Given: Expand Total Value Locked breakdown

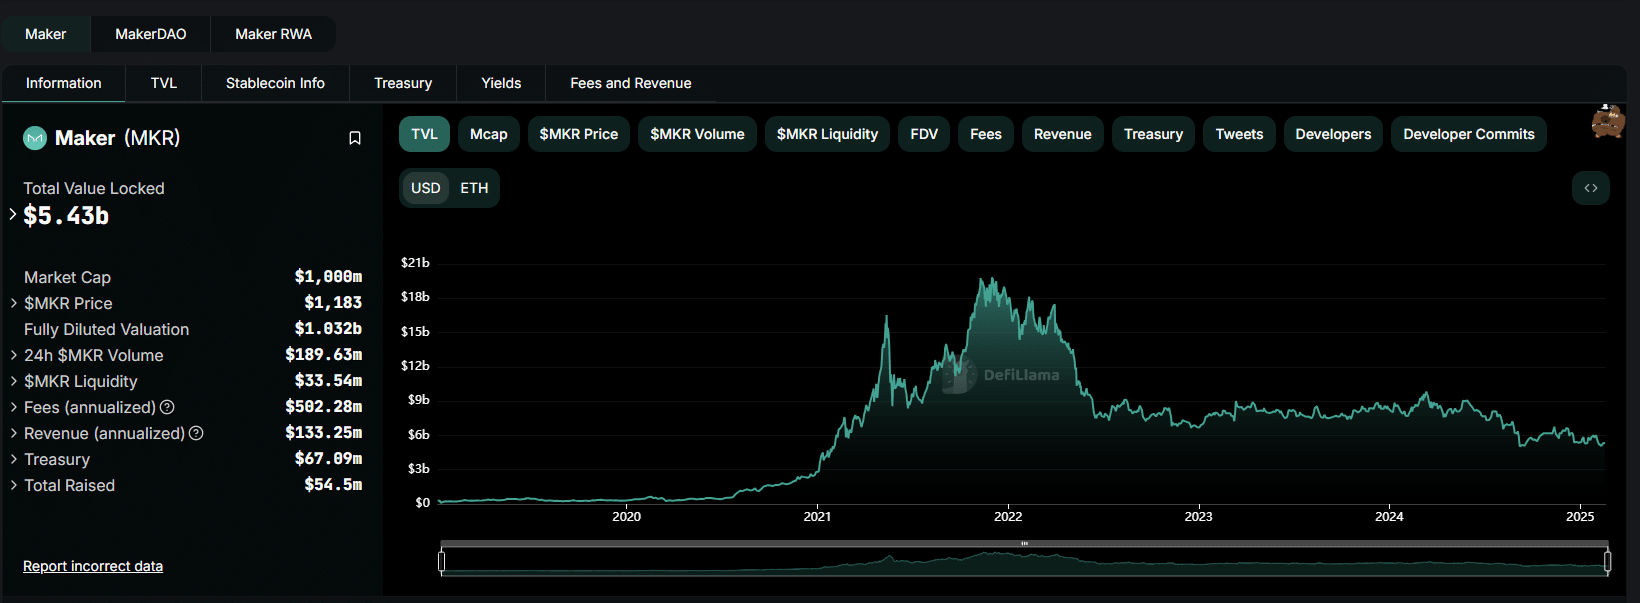Looking at the screenshot, I should tap(13, 214).
